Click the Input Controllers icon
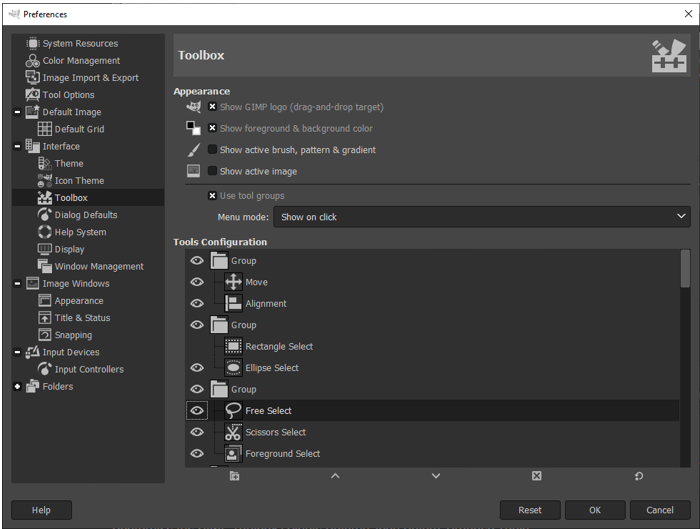700x529 pixels. [x=45, y=369]
